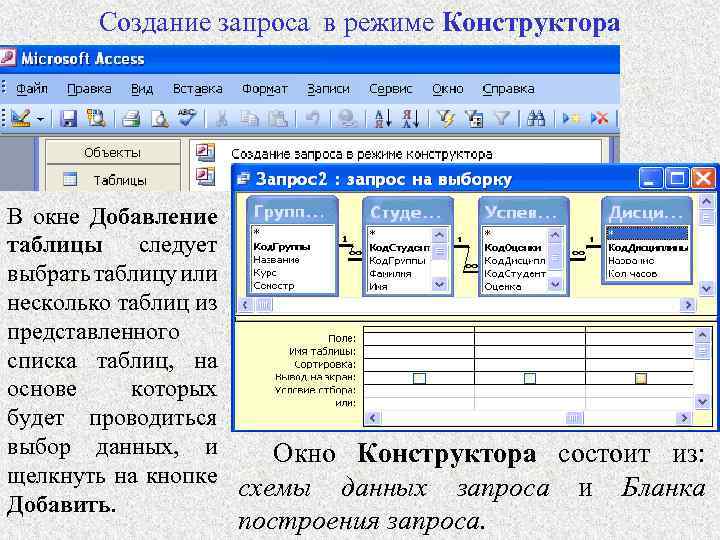Click the Undo arrow icon

[x=313, y=119]
